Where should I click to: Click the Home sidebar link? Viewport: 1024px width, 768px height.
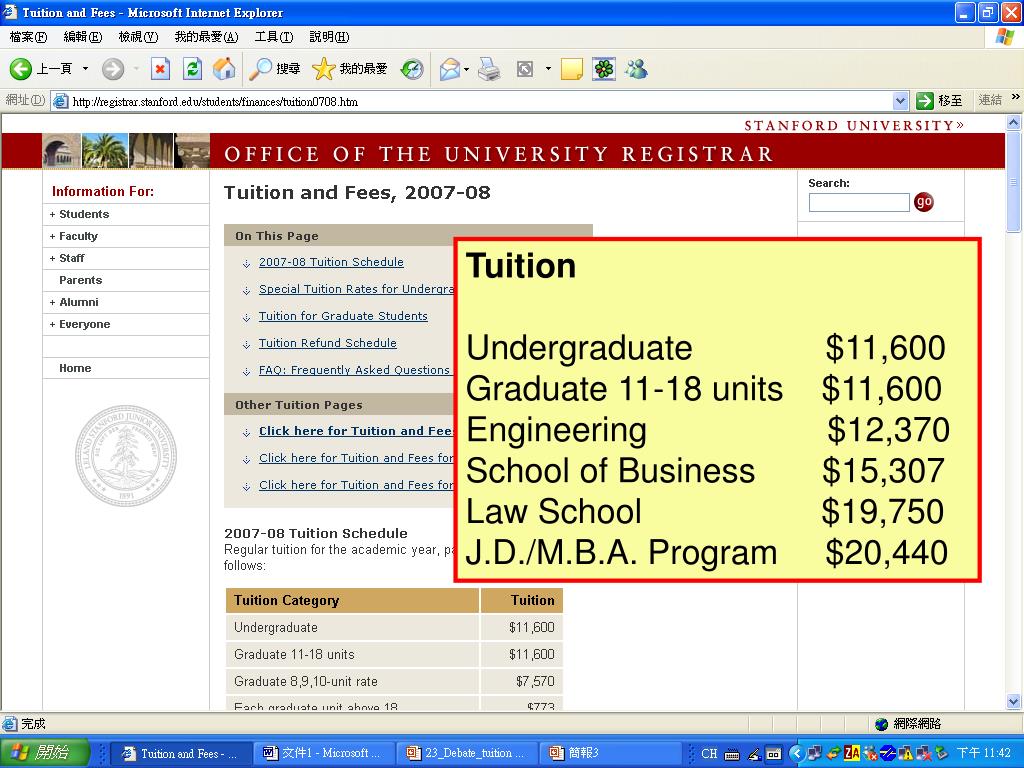[x=75, y=368]
